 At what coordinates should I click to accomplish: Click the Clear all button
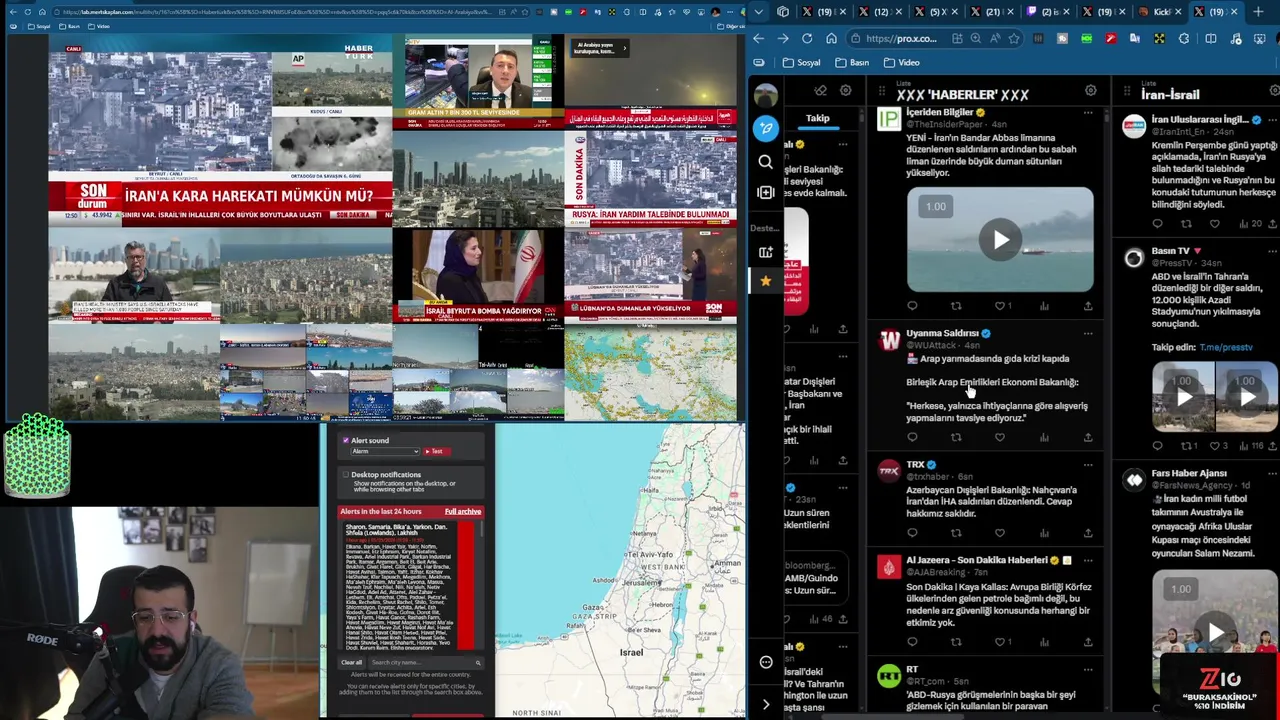pos(352,663)
